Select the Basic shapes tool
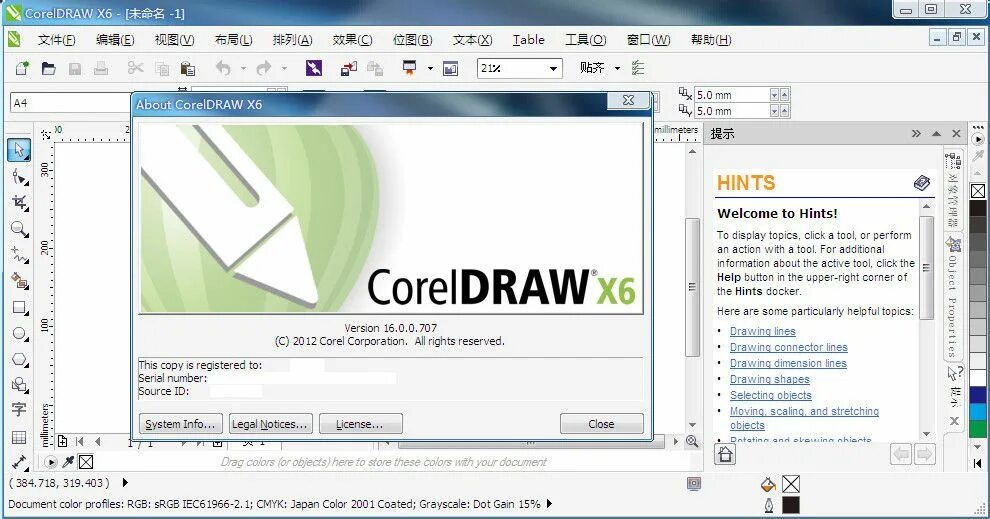Viewport: 990px width, 519px height. (x=20, y=385)
